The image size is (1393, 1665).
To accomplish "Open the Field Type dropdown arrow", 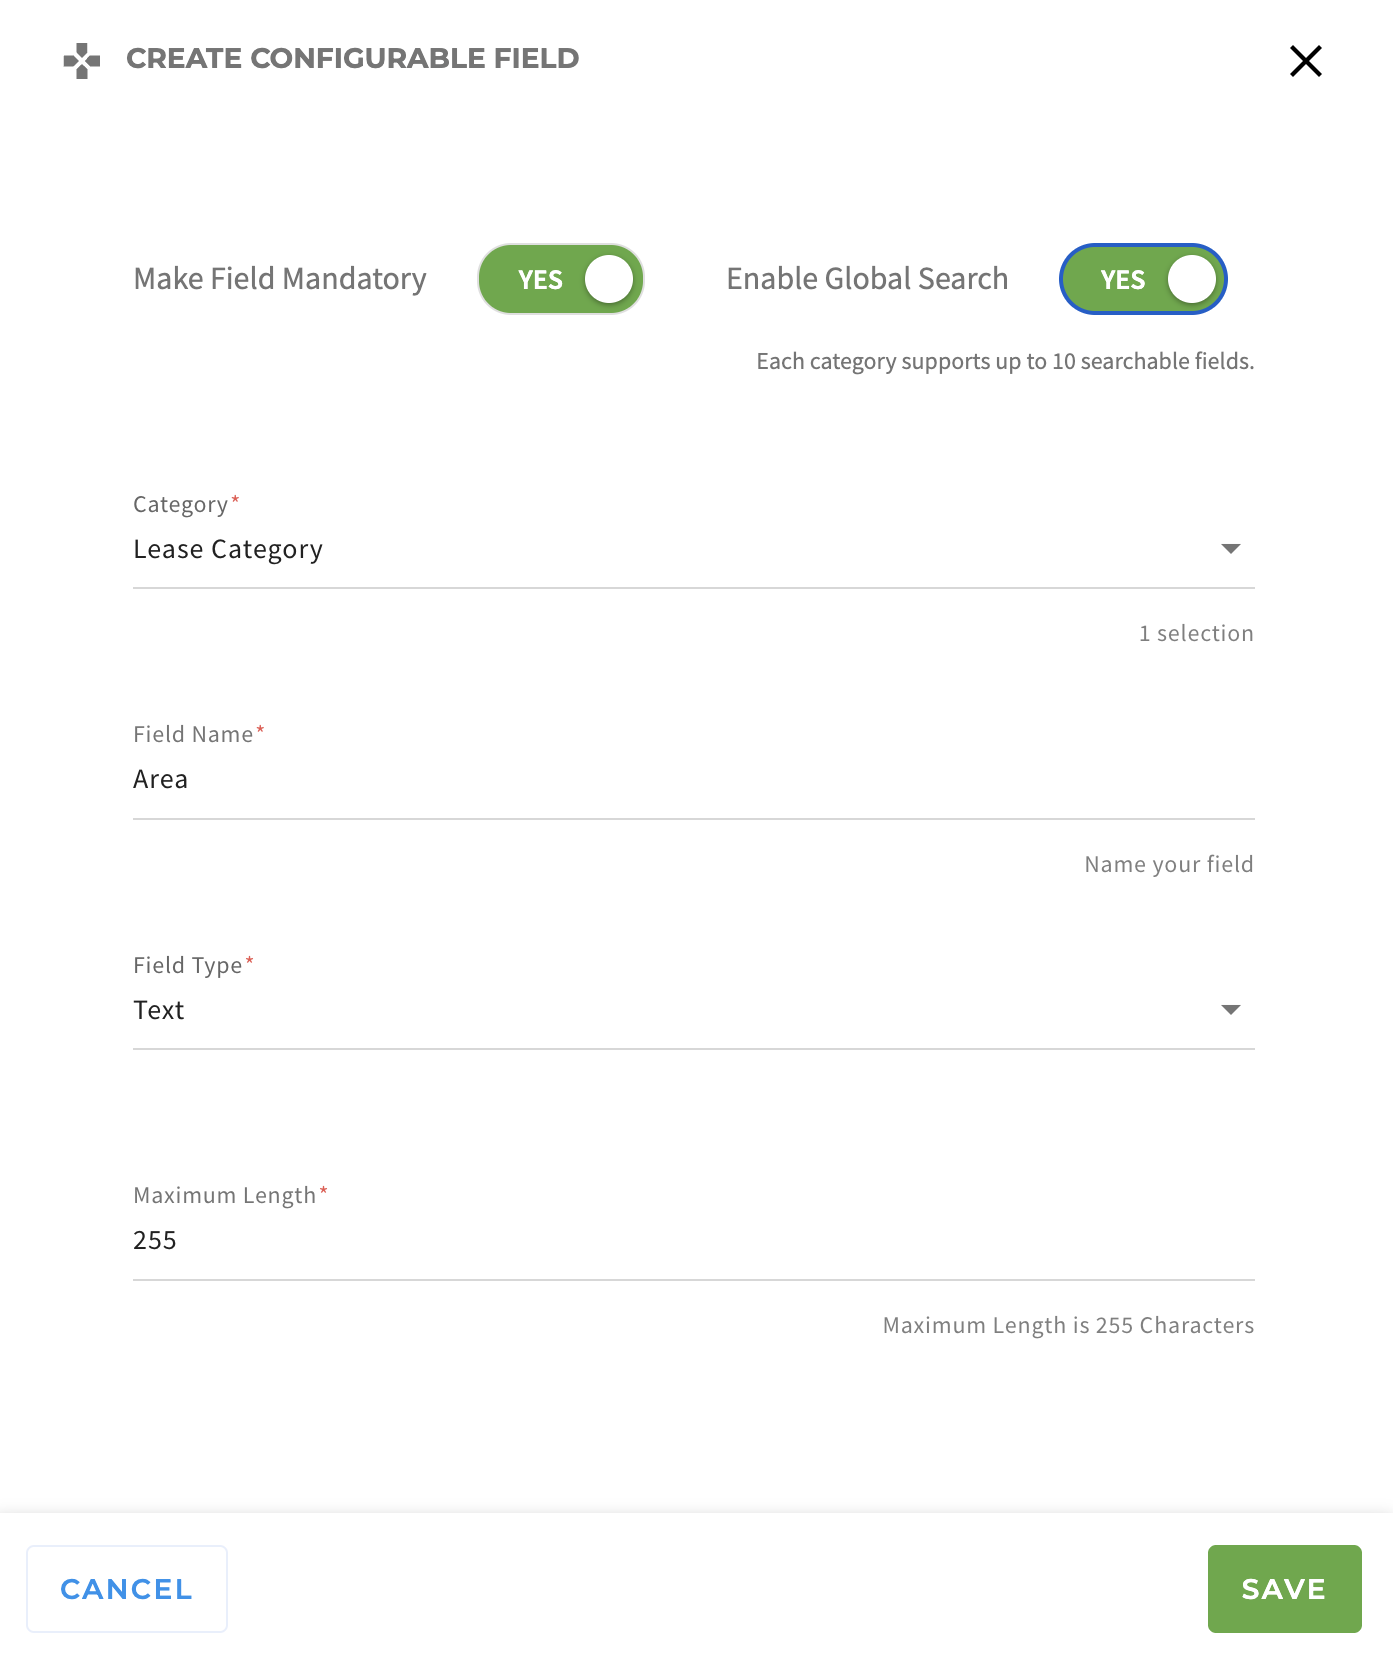I will pyautogui.click(x=1230, y=1010).
